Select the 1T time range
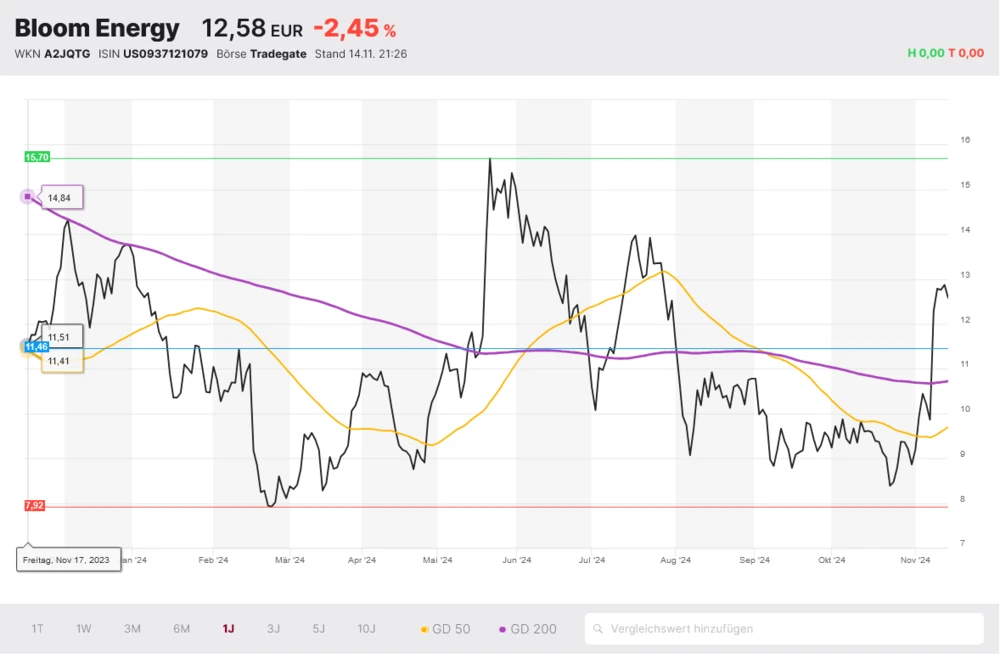Screen dimensions: 1000x664 [x=37, y=629]
